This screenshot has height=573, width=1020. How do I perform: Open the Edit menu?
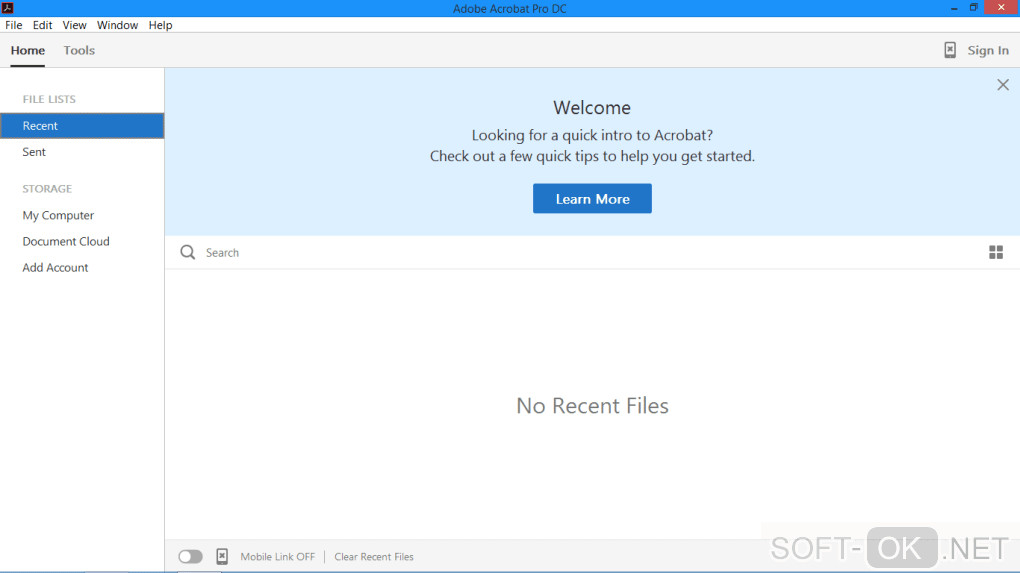pos(42,25)
